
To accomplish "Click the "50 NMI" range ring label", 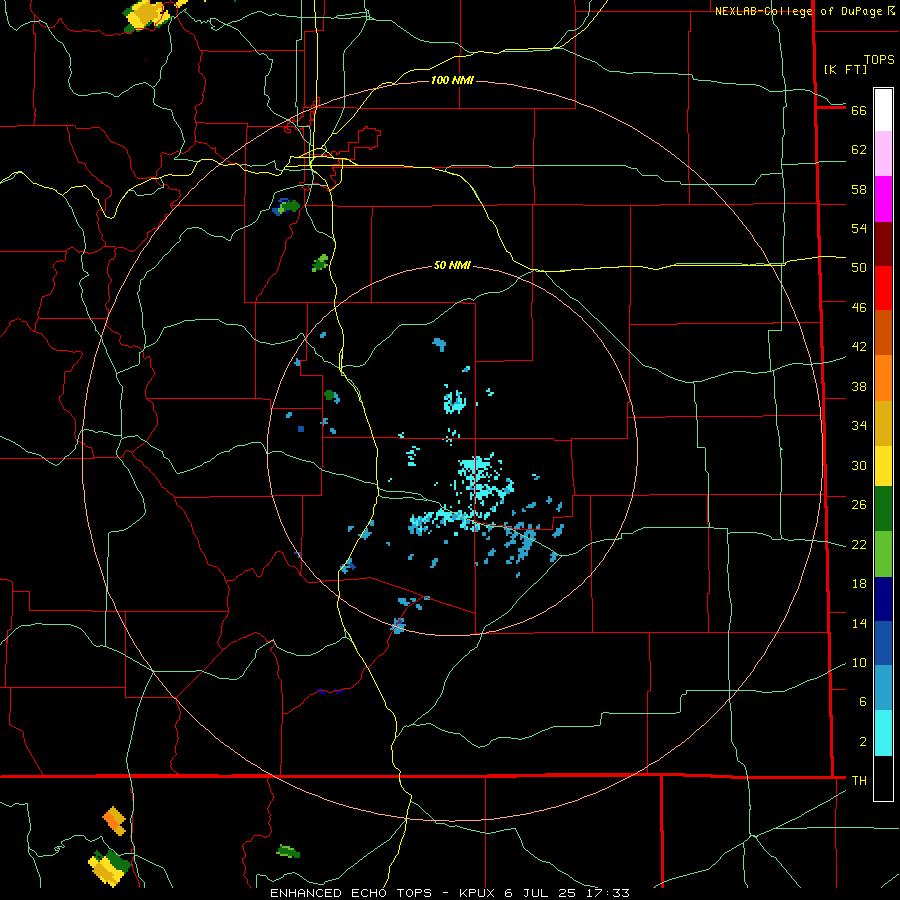I will pyautogui.click(x=452, y=265).
